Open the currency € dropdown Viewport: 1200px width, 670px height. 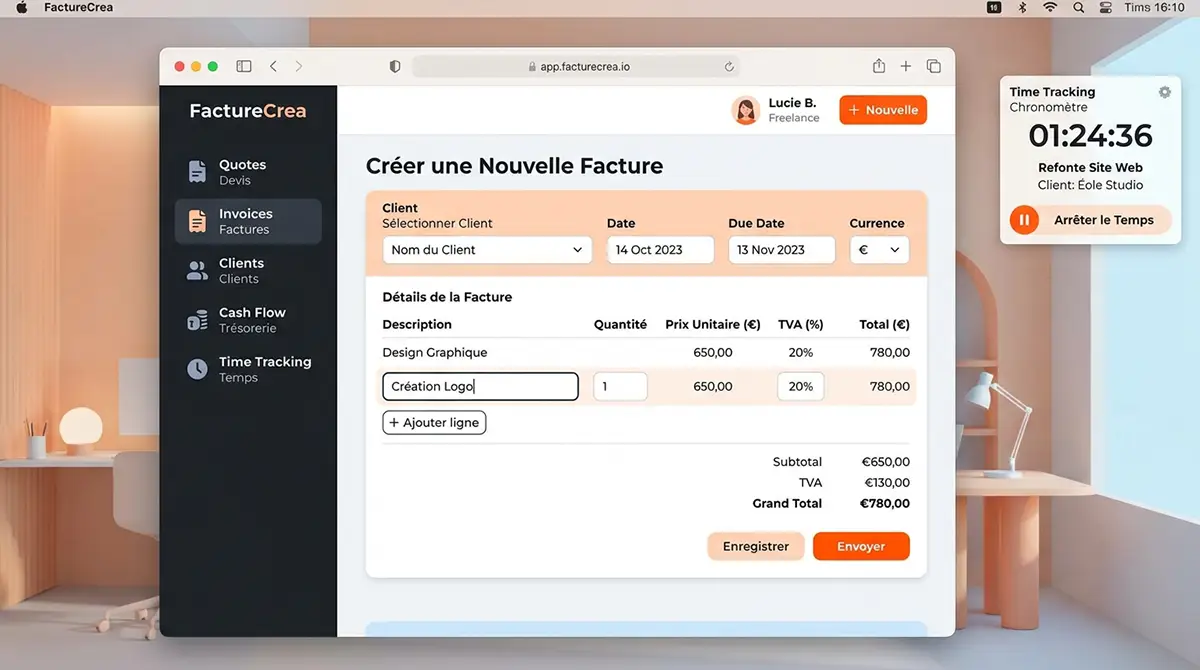click(x=879, y=250)
